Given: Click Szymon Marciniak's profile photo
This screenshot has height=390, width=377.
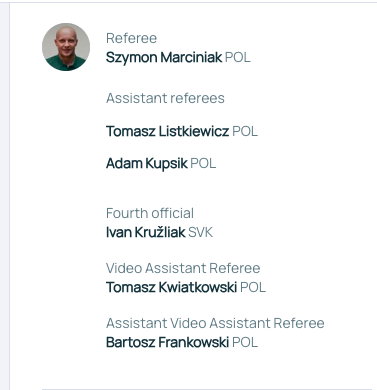Looking at the screenshot, I should point(66,47).
